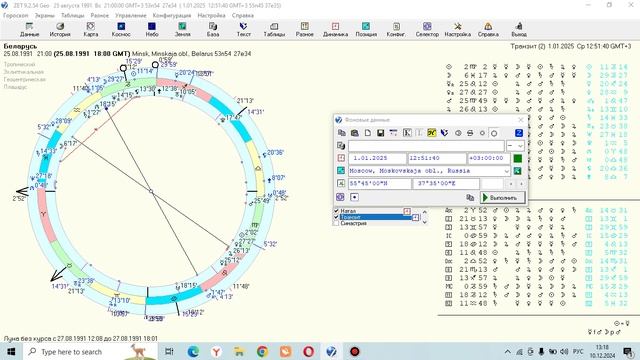Open the Windows Start menu
The image size is (640, 360).
coord(11,351)
